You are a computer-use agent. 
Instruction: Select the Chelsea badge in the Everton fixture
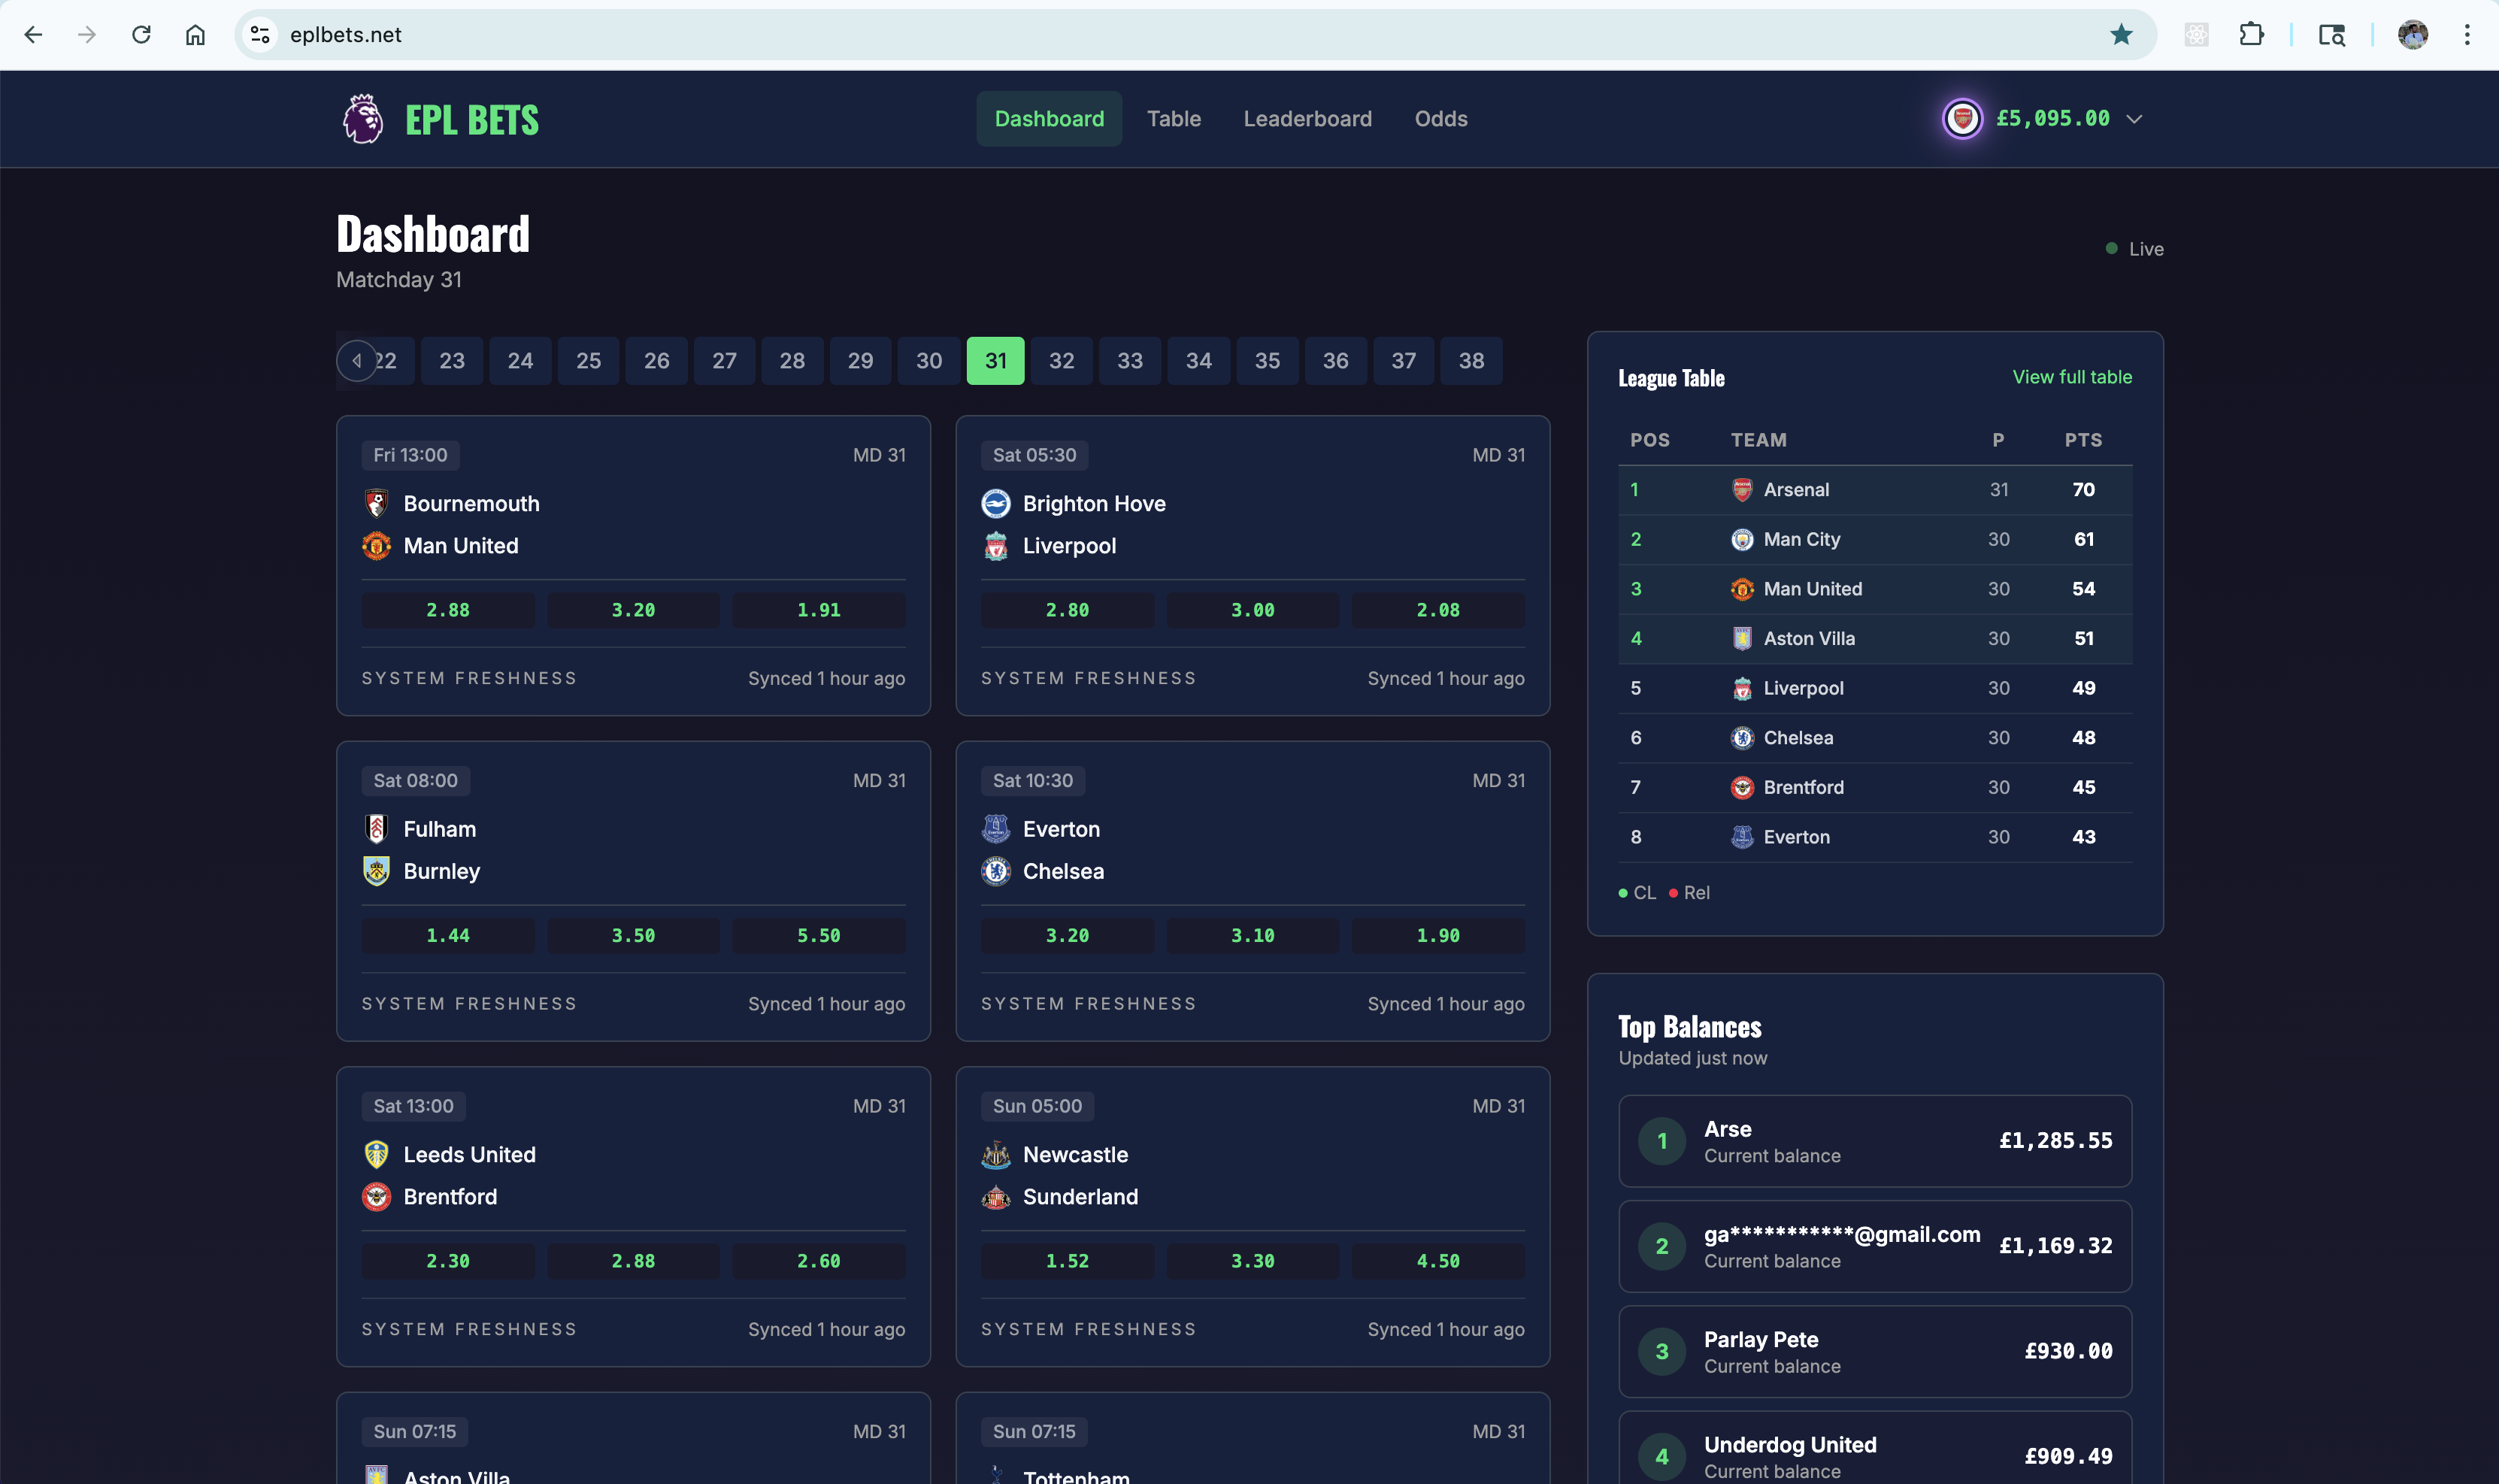[996, 871]
